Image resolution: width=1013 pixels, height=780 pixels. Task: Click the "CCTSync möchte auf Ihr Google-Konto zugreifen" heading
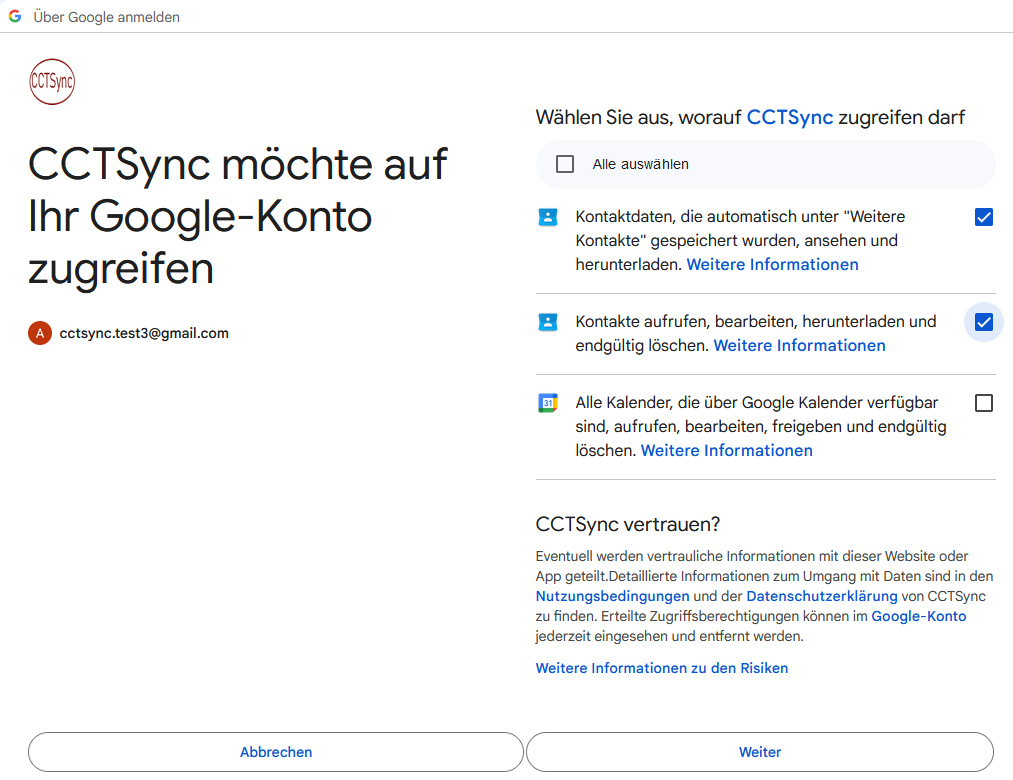point(238,216)
